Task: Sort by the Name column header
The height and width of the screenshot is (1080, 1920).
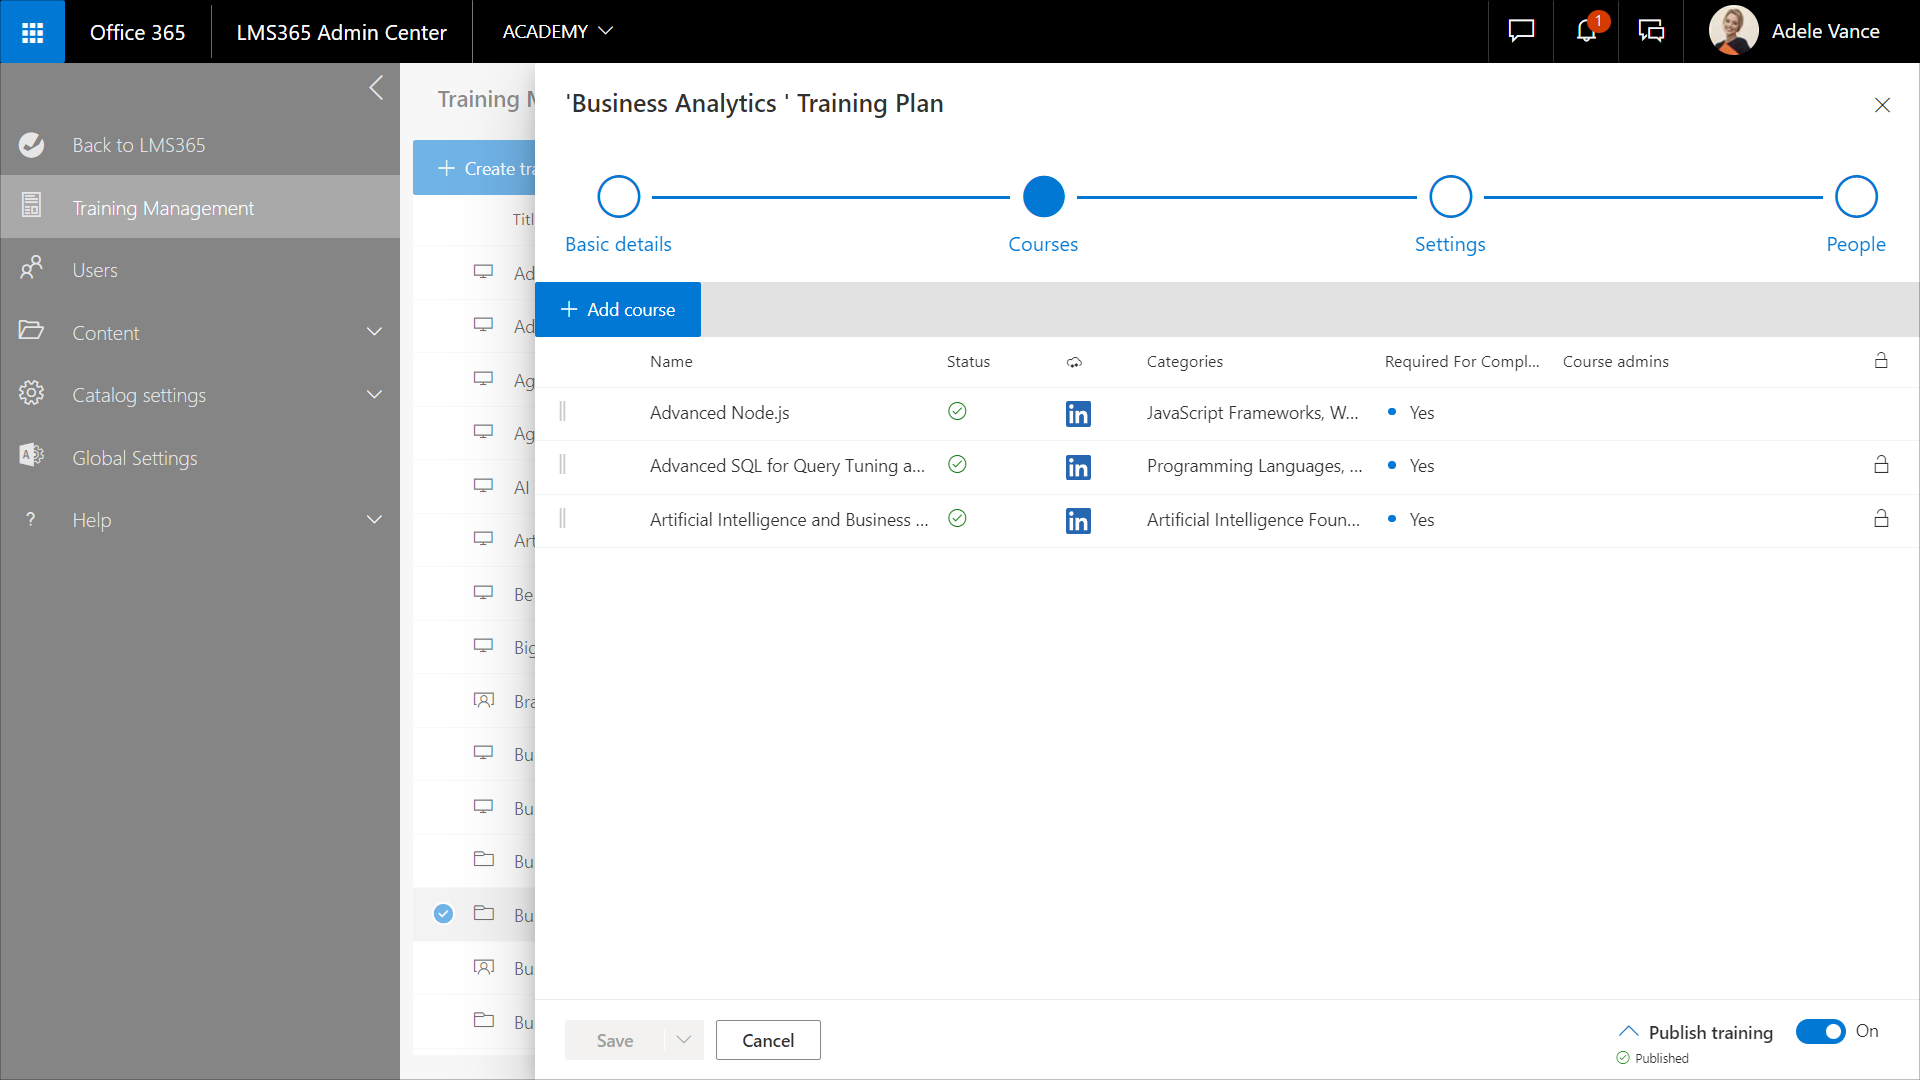Action: click(x=671, y=361)
